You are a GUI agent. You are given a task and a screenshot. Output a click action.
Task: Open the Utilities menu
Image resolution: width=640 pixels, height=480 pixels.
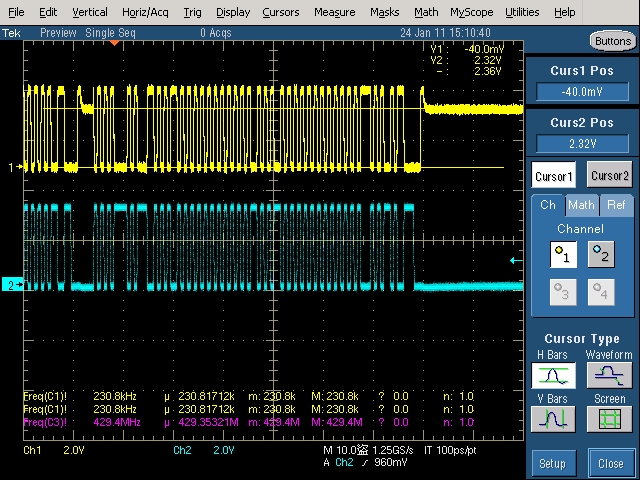click(x=522, y=12)
